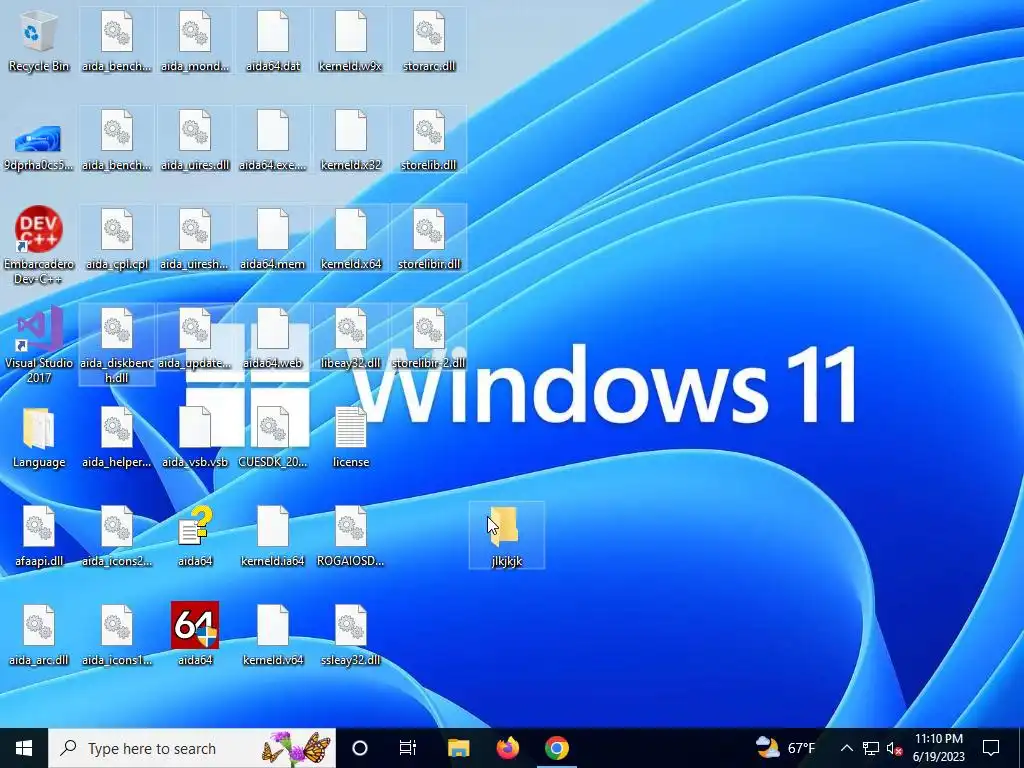
Task: Select the ROGAIOSD file icon
Action: coord(351,535)
